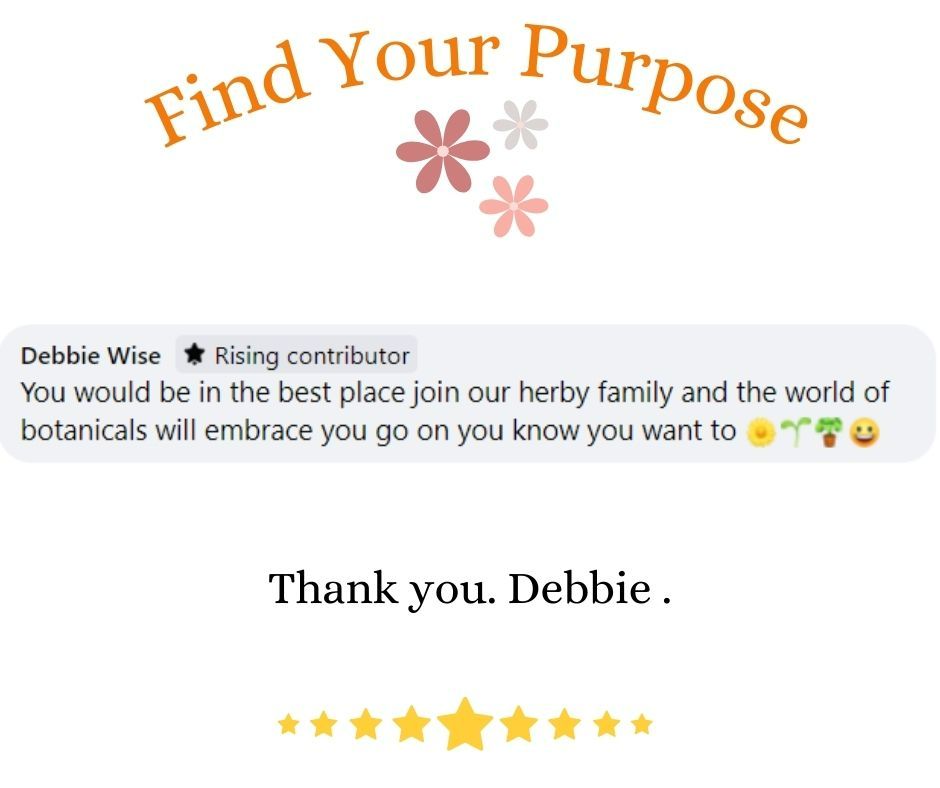Click the black star badge icon
The image size is (940, 788).
(x=194, y=354)
